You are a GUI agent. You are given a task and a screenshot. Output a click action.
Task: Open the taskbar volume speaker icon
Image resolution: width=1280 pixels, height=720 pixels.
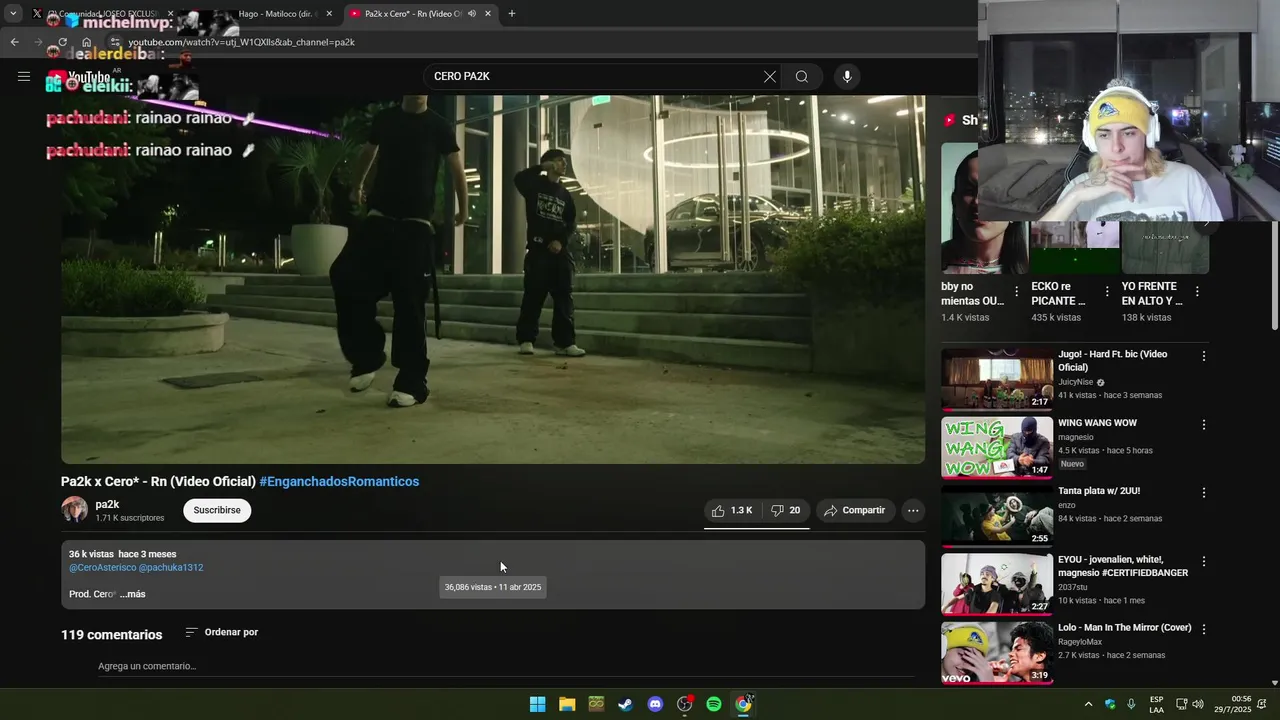[x=1198, y=704]
